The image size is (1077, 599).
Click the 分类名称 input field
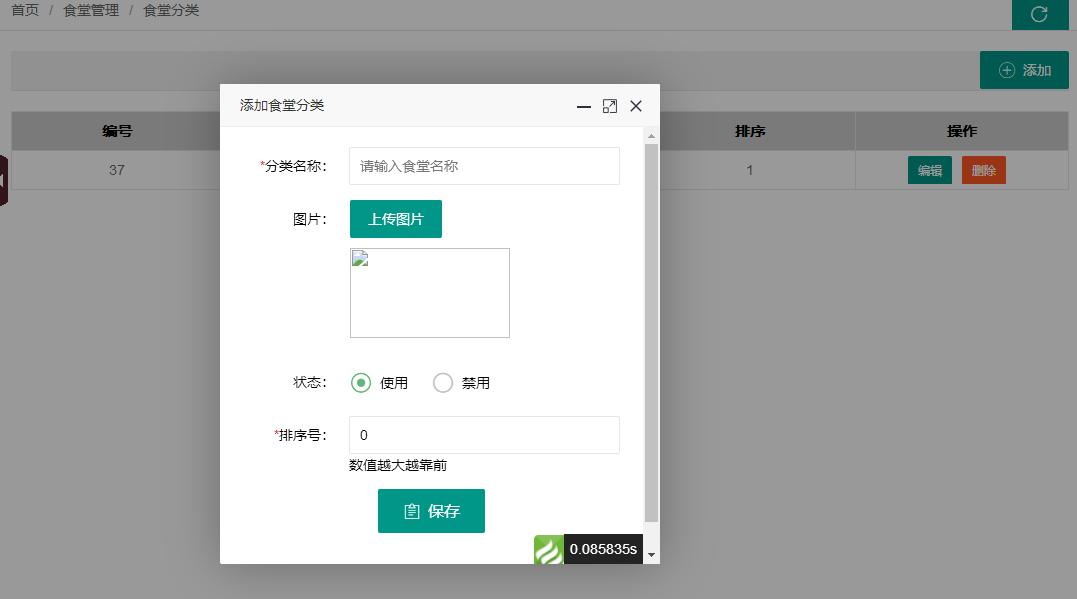[x=484, y=166]
